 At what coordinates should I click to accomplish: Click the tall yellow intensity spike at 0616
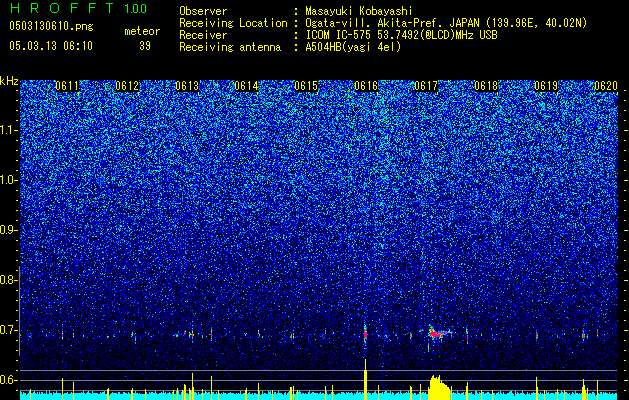click(x=365, y=379)
